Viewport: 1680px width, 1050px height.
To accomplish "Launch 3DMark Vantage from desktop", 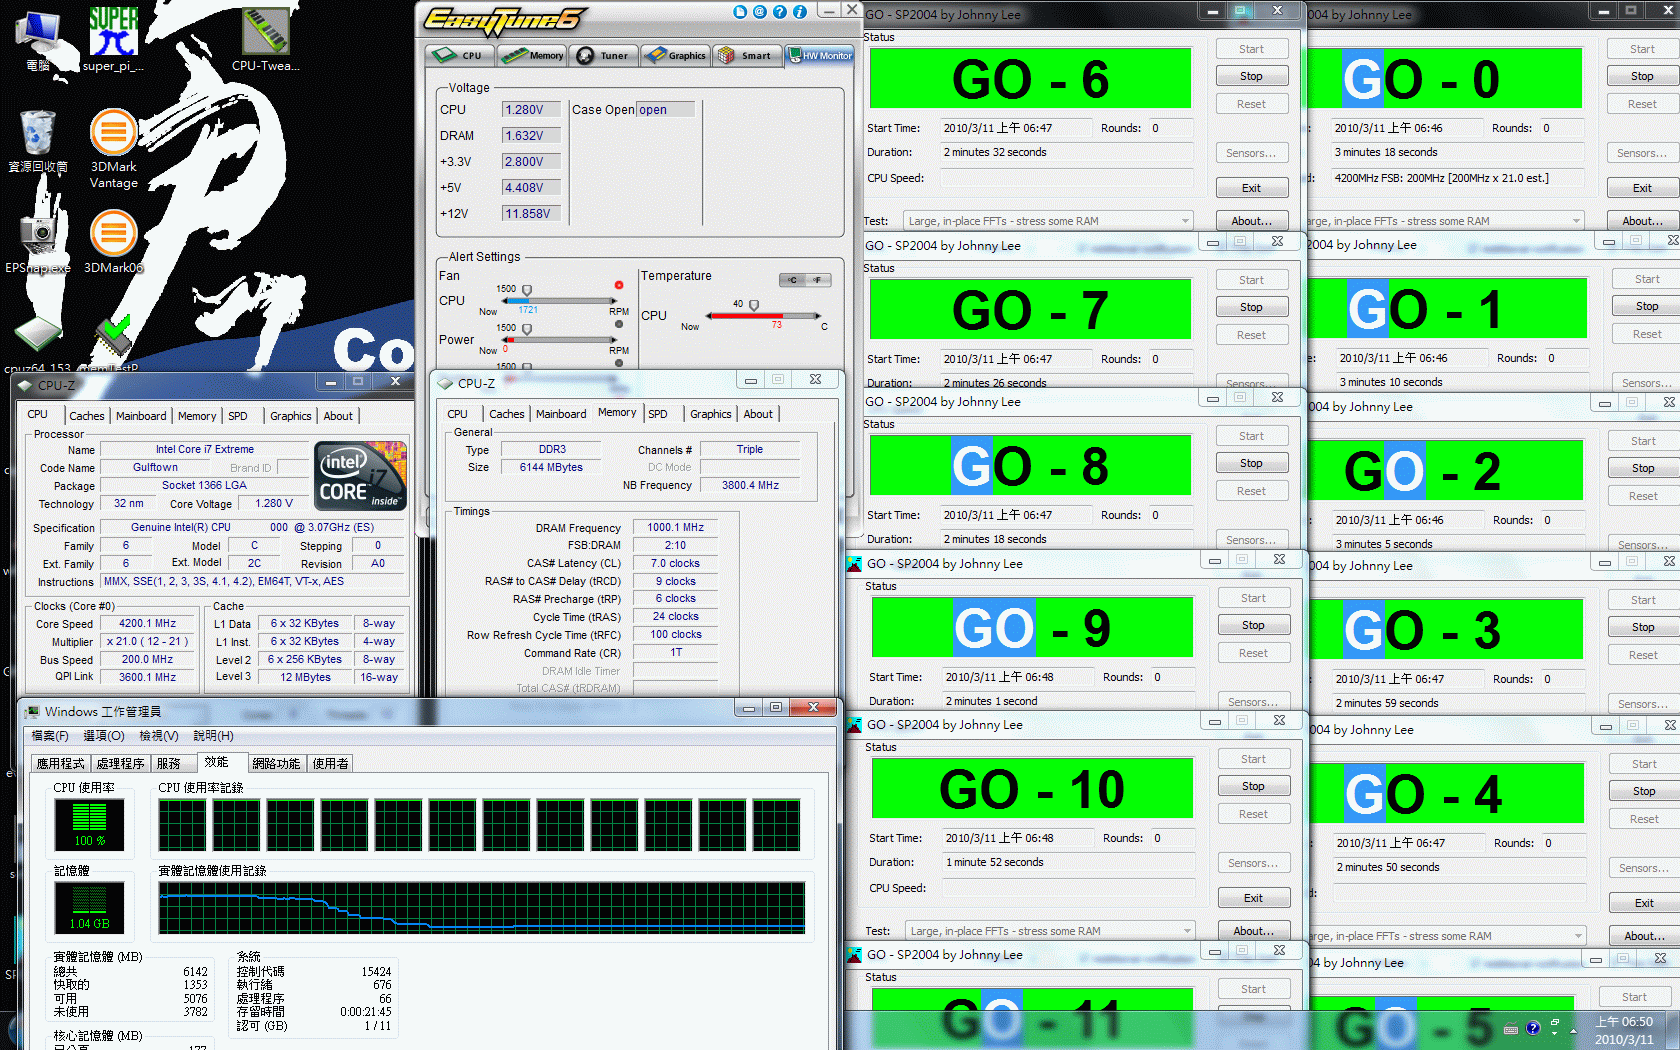I will pos(114,148).
